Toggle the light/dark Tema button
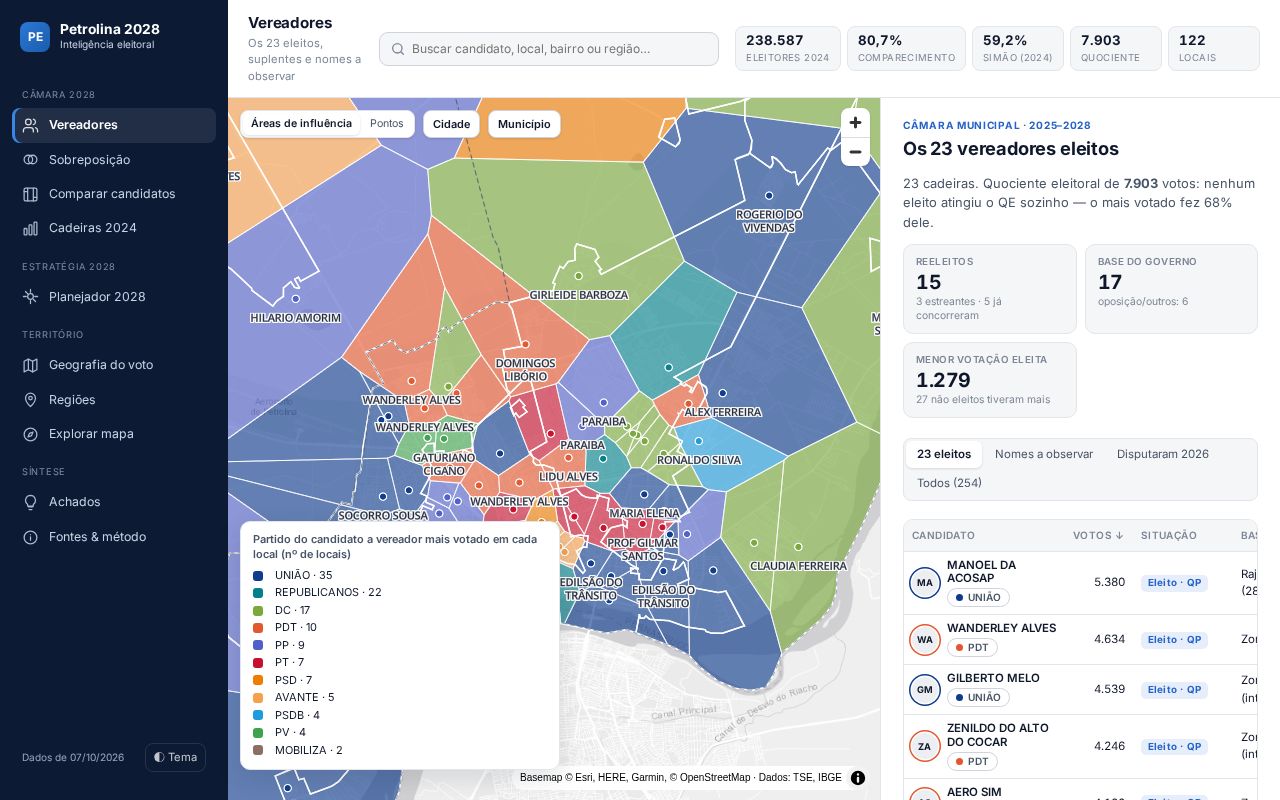 [x=175, y=757]
